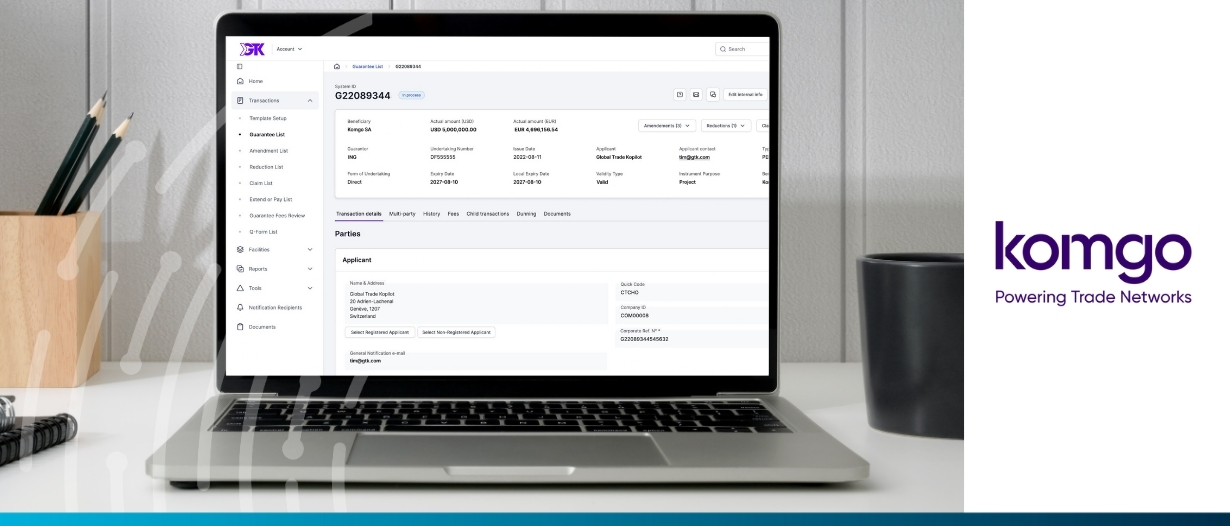Expand the Tools section chevron
The height and width of the screenshot is (526, 1230).
click(x=310, y=288)
